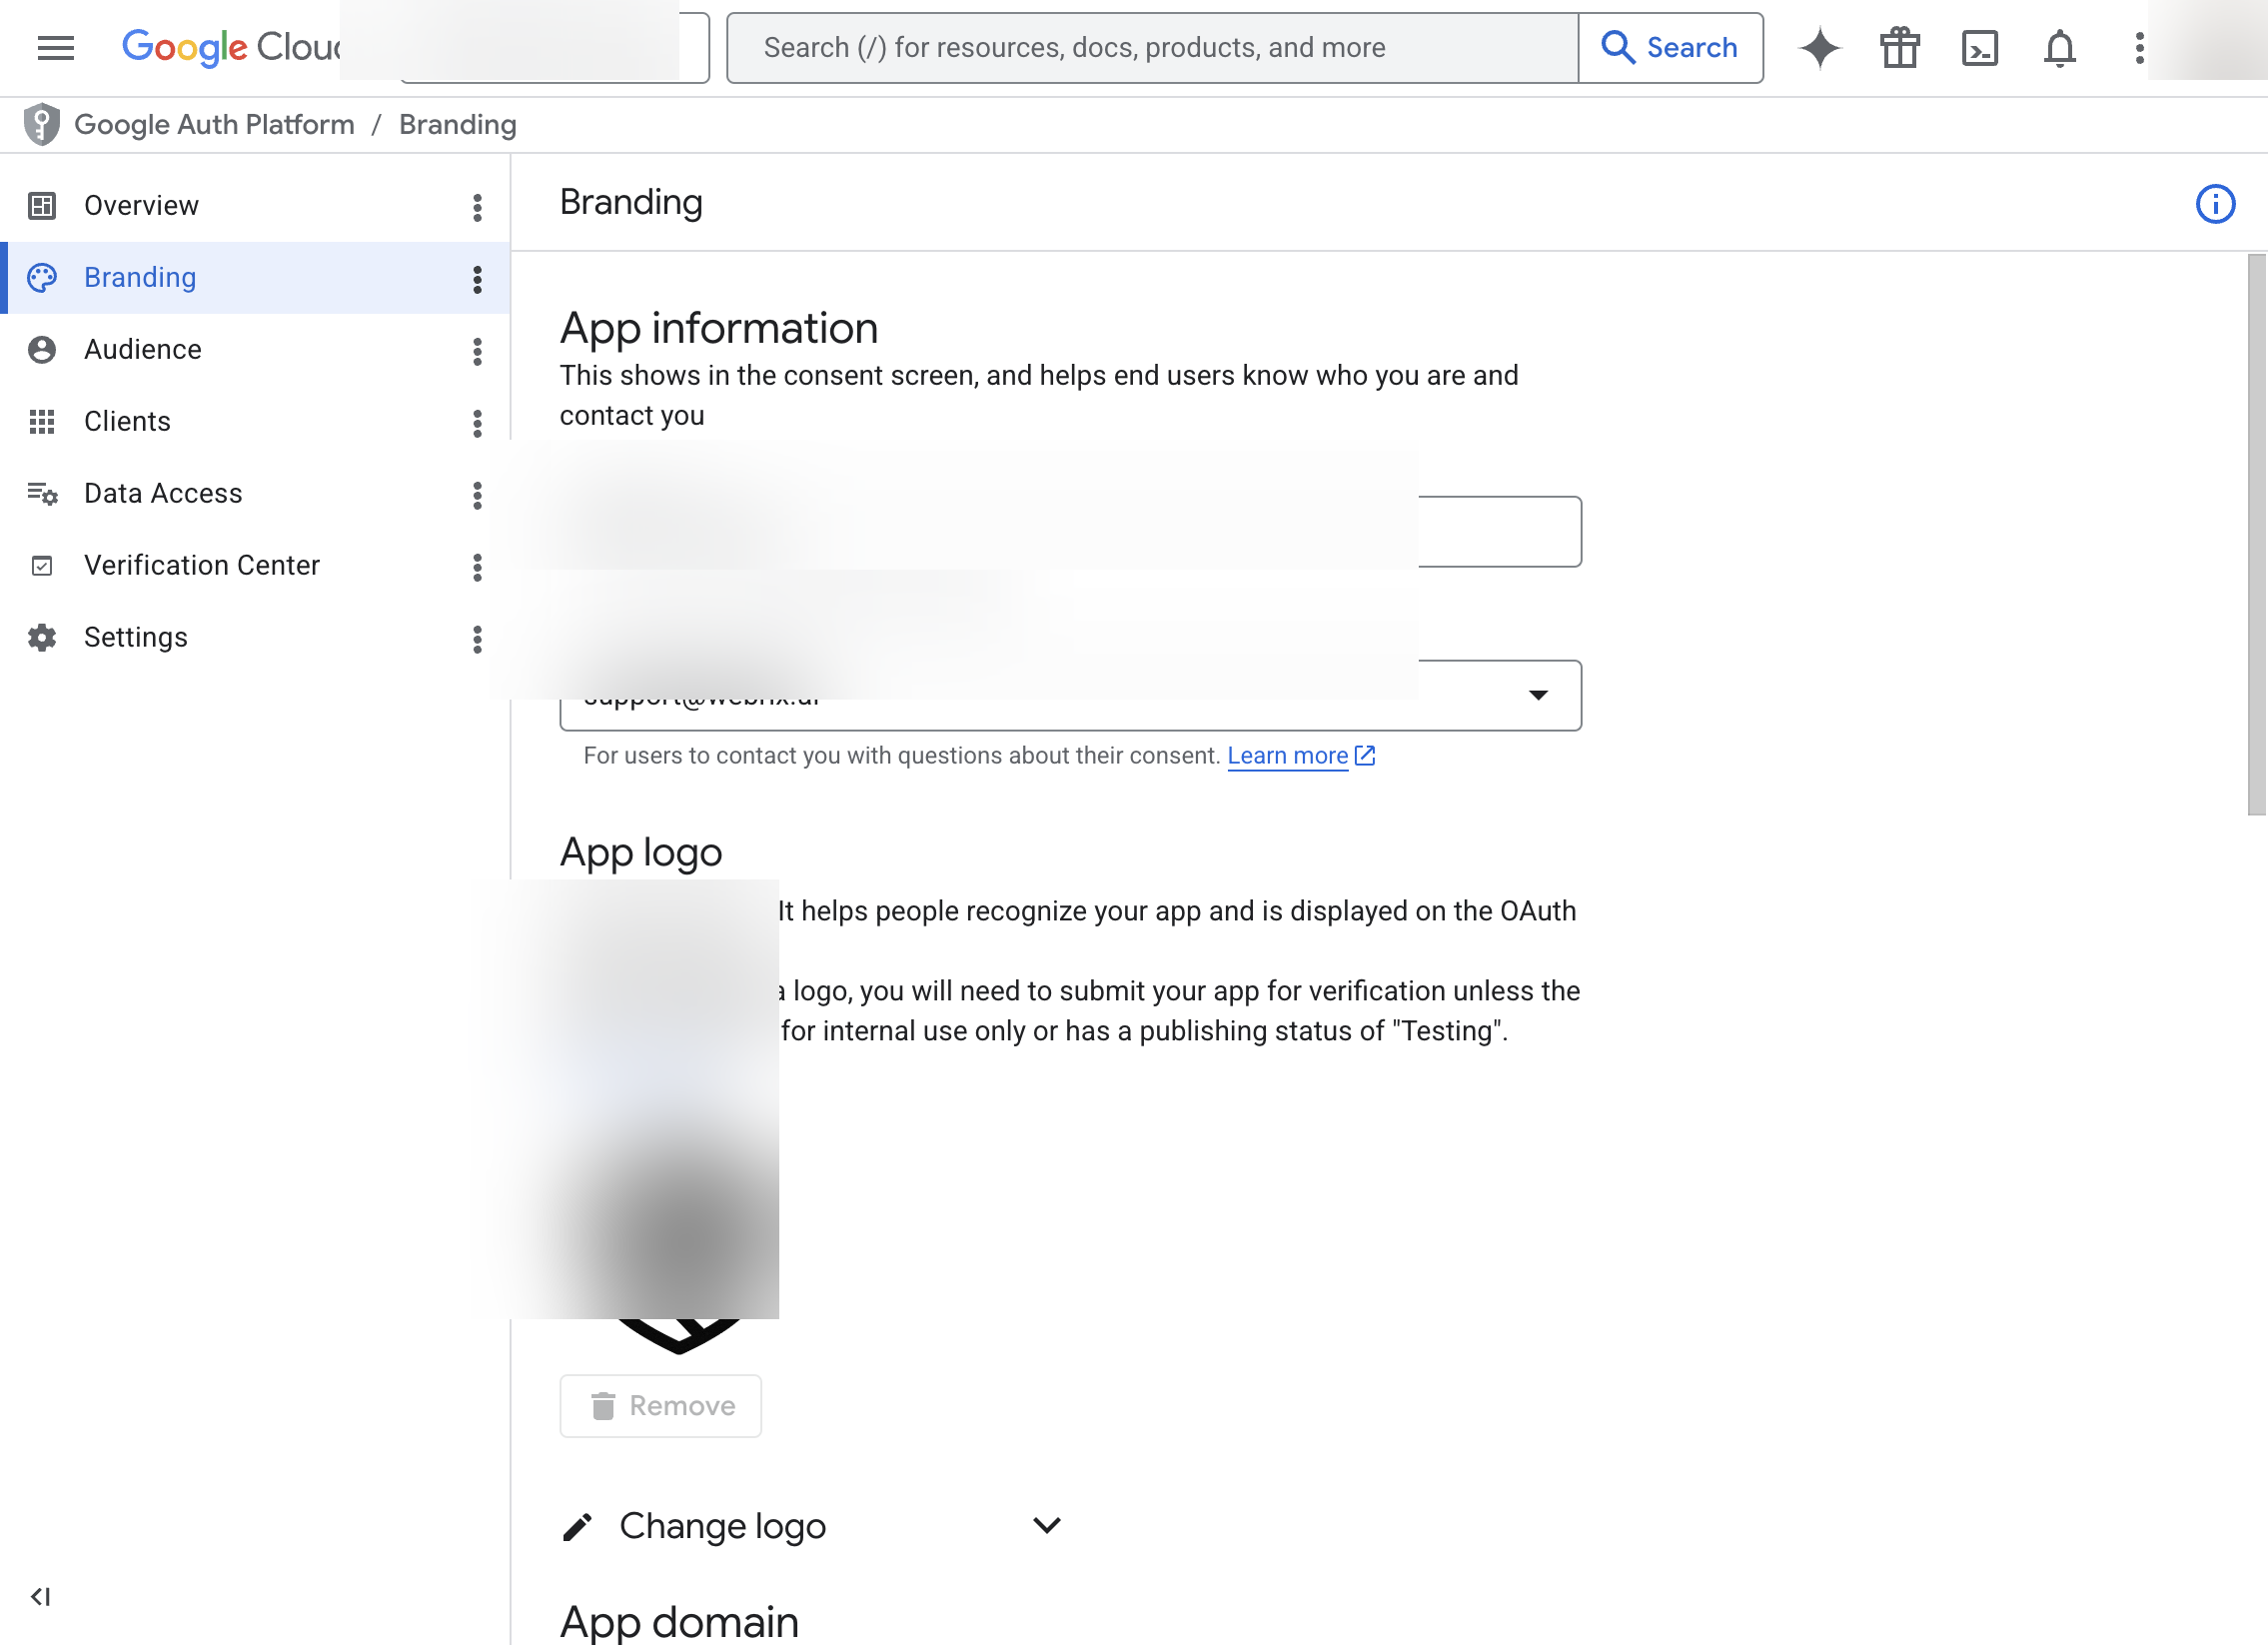The image size is (2268, 1645).
Task: Navigate to Data Access
Action: (x=254, y=493)
